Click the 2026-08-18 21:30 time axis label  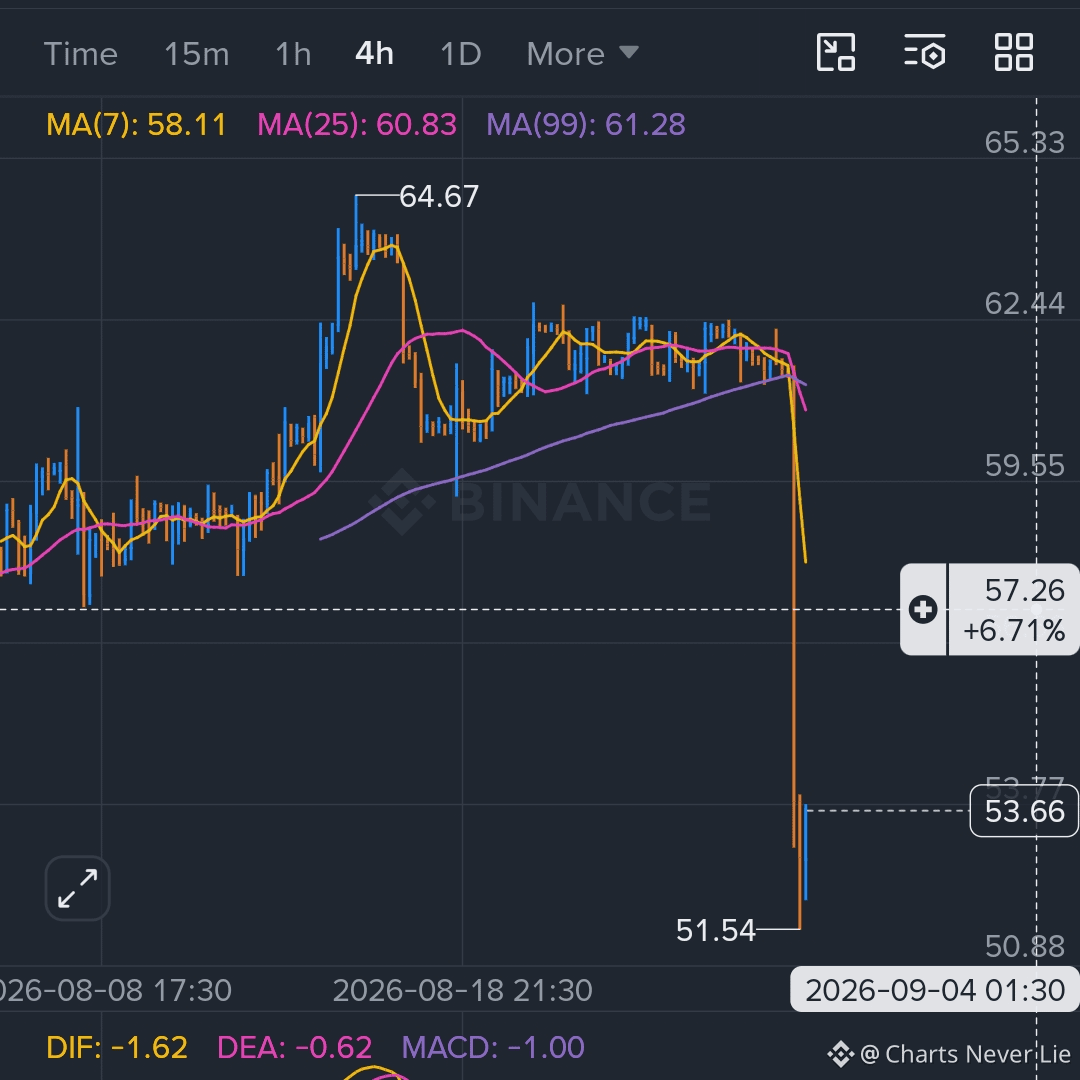coord(462,991)
